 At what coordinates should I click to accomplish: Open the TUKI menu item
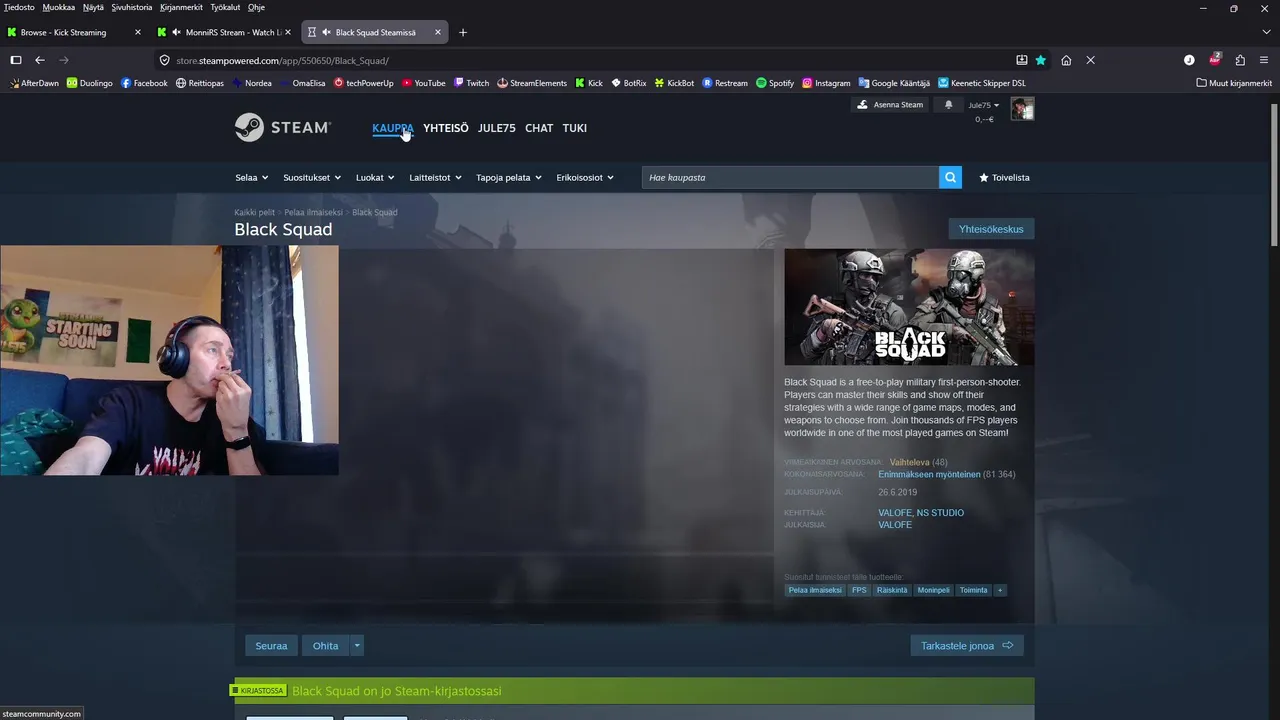click(x=574, y=128)
